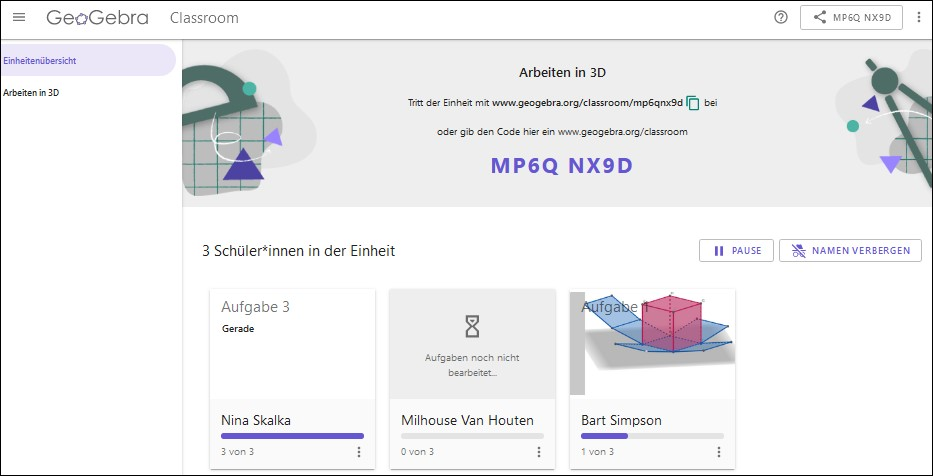
Task: Click Nina Skalka's progress bar
Action: pyautogui.click(x=292, y=436)
